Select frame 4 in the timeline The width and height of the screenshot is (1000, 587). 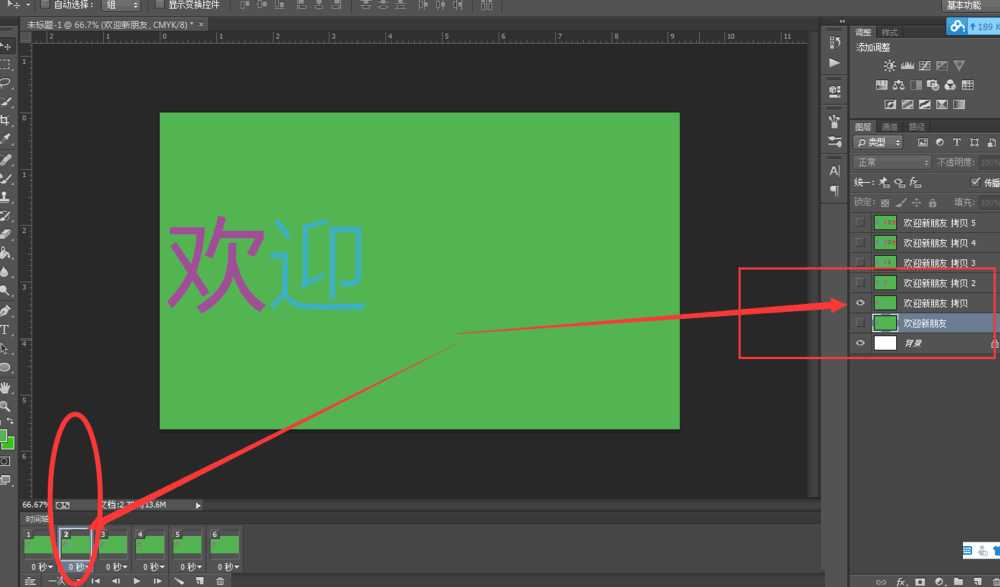(150, 543)
